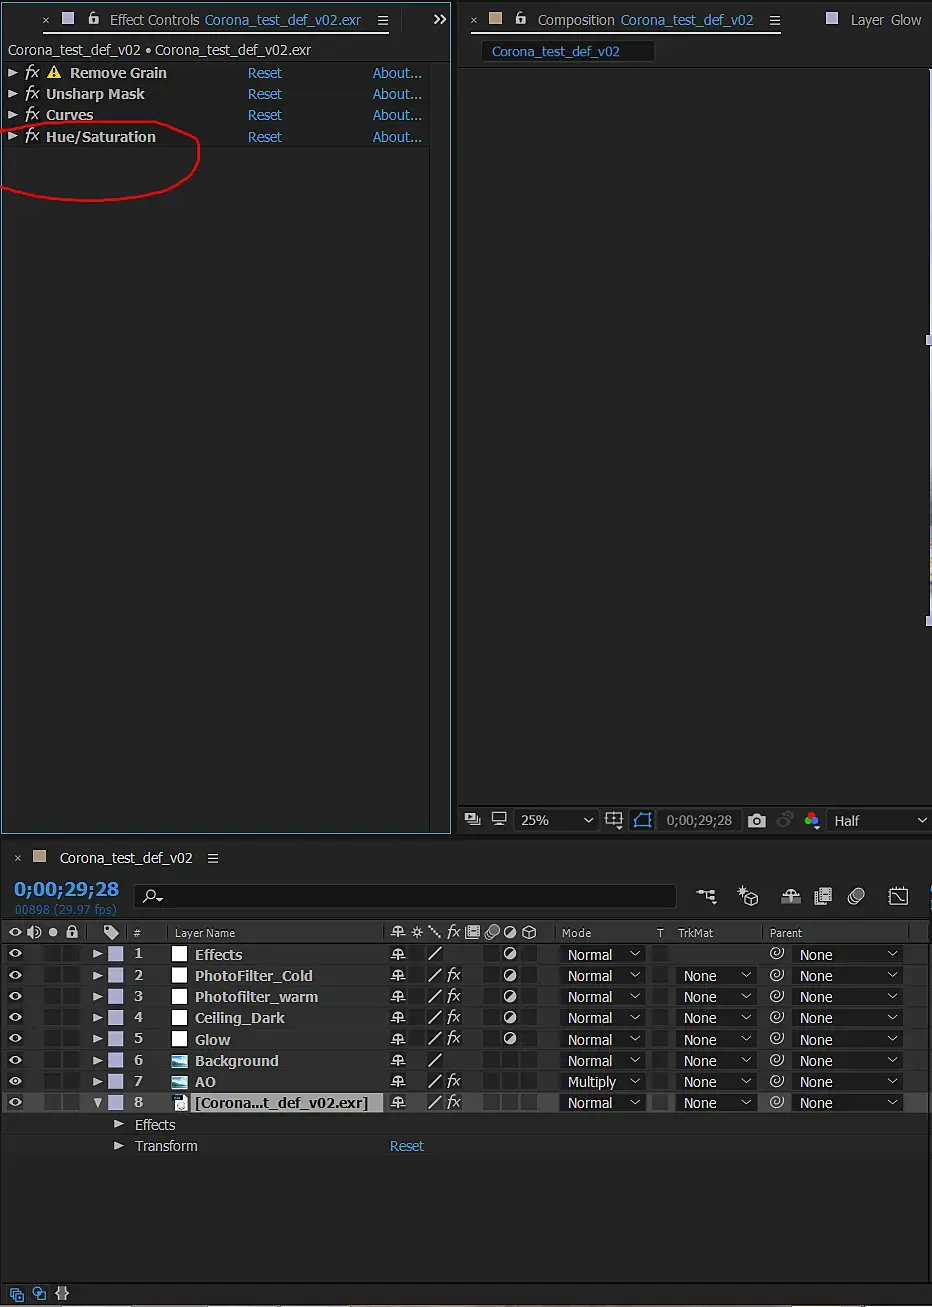
Task: Select the Corona_test_def_v02 timeline tab
Action: tap(126, 858)
